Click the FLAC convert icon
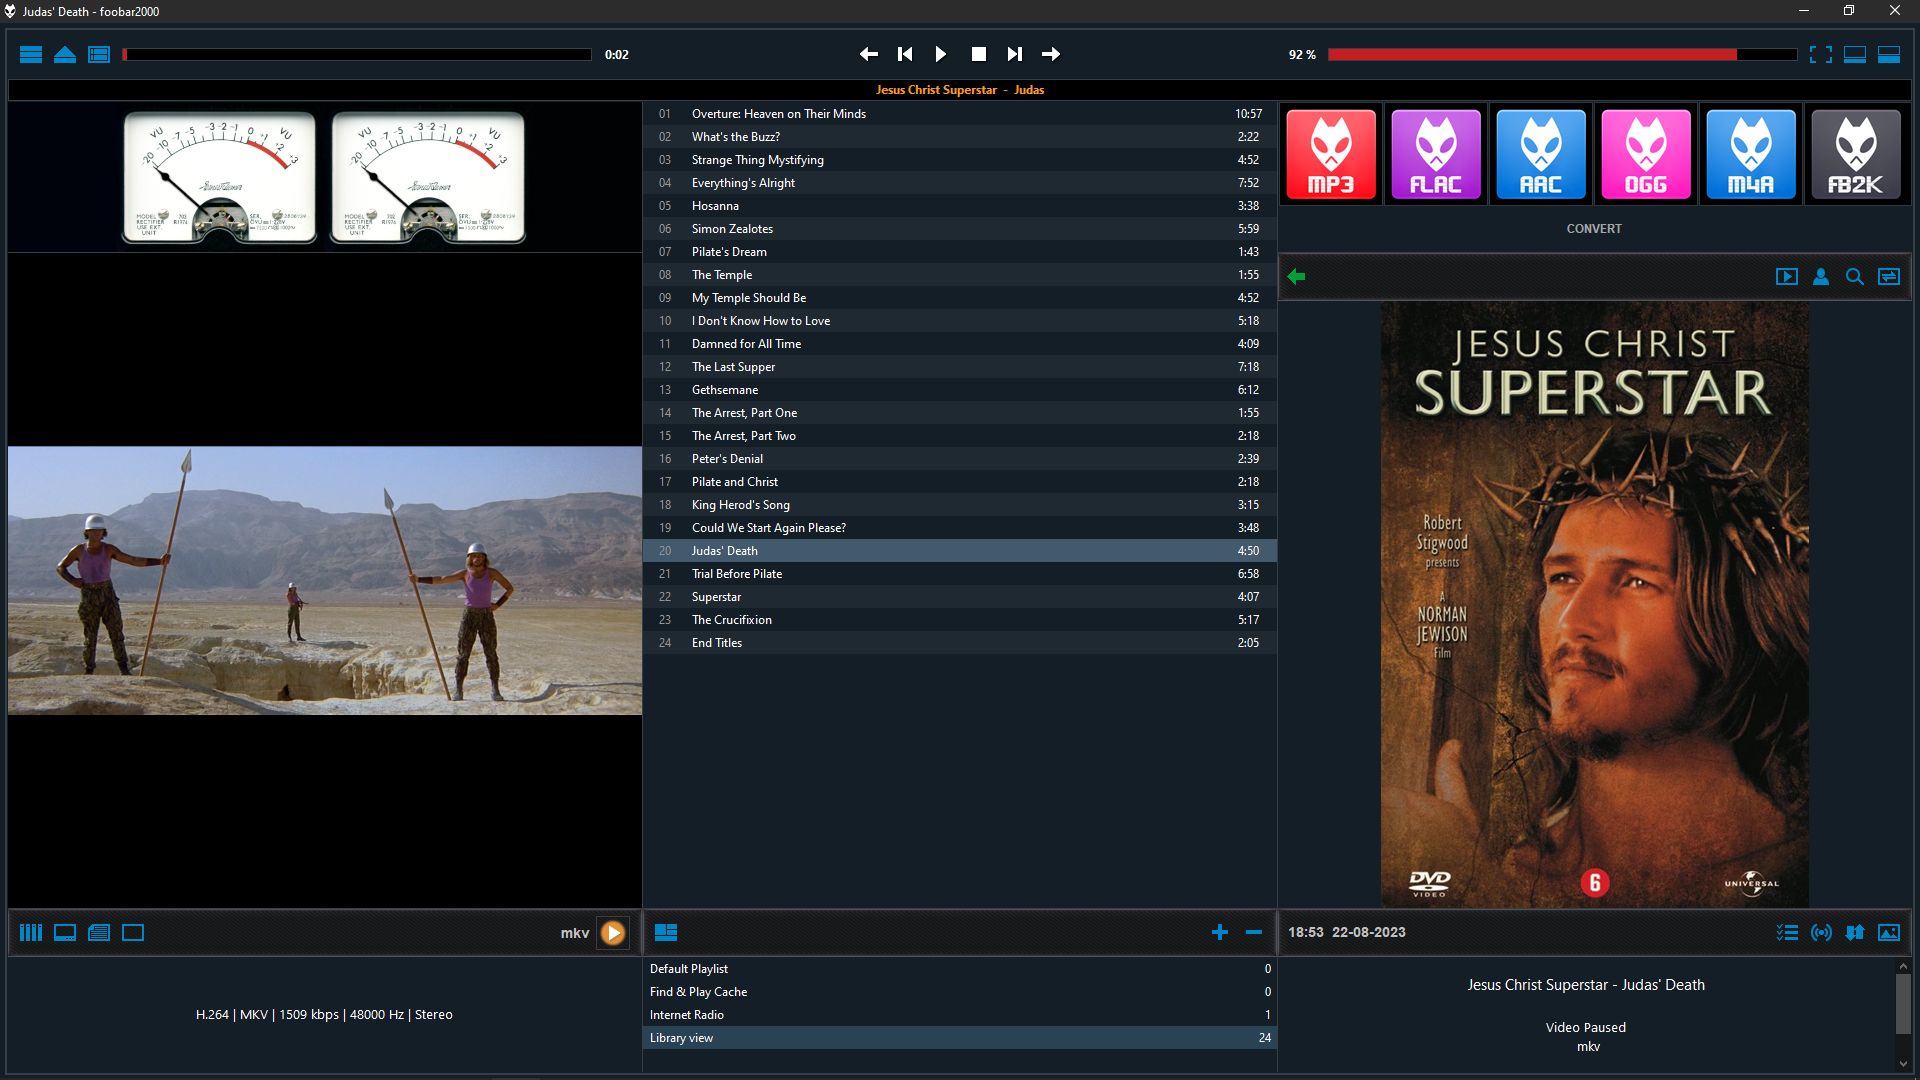1920x1080 pixels. click(1436, 155)
